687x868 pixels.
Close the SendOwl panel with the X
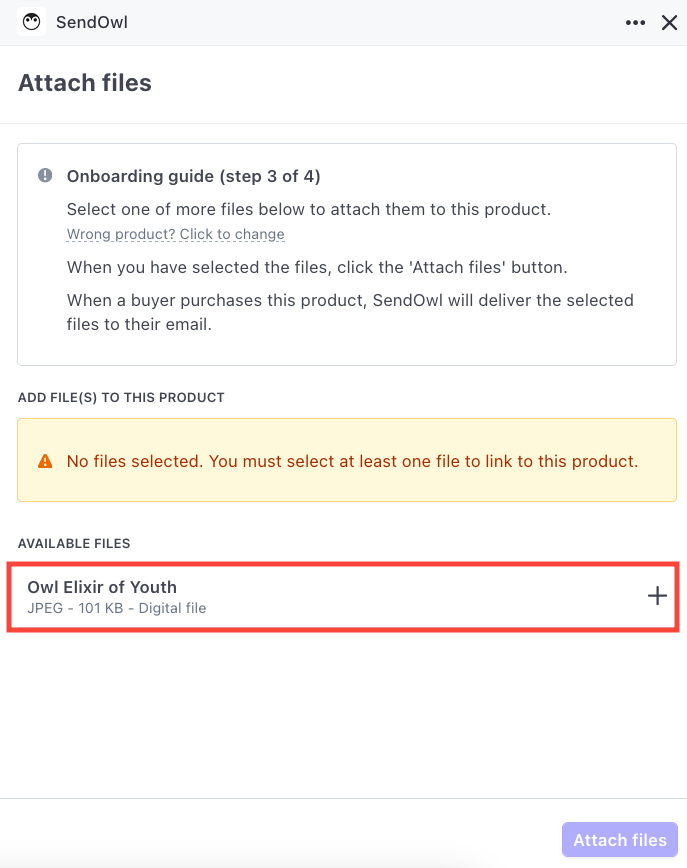670,22
